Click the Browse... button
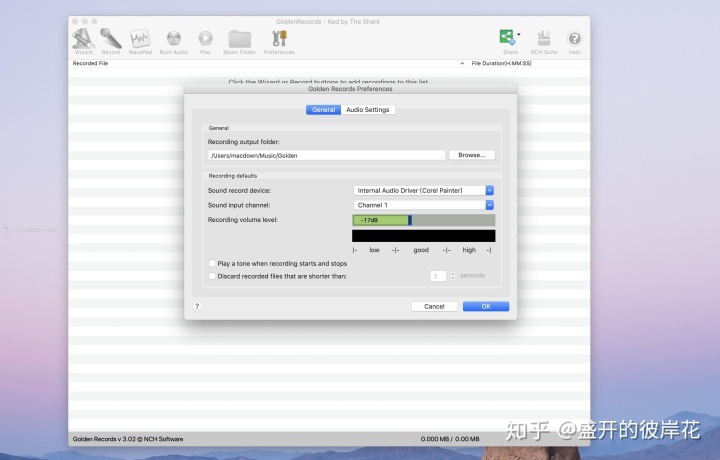720x460 pixels. [x=472, y=155]
